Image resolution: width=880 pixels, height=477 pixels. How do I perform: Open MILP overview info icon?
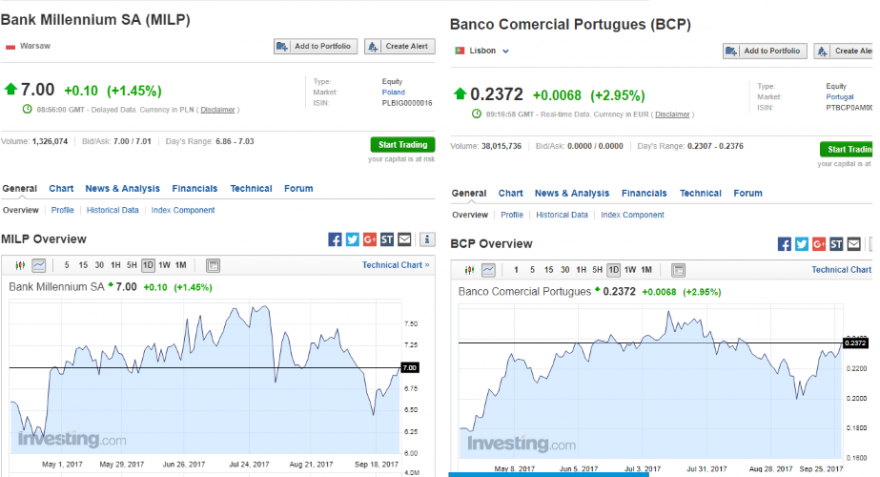pyautogui.click(x=427, y=240)
